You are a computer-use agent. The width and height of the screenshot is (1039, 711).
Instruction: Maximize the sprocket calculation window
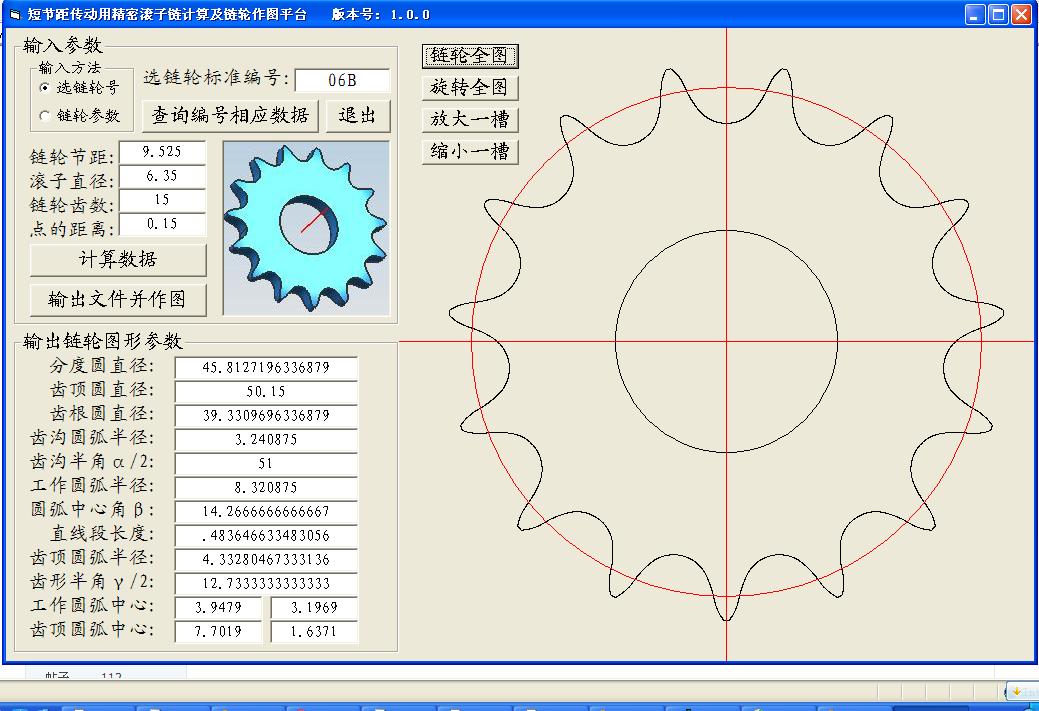point(998,15)
